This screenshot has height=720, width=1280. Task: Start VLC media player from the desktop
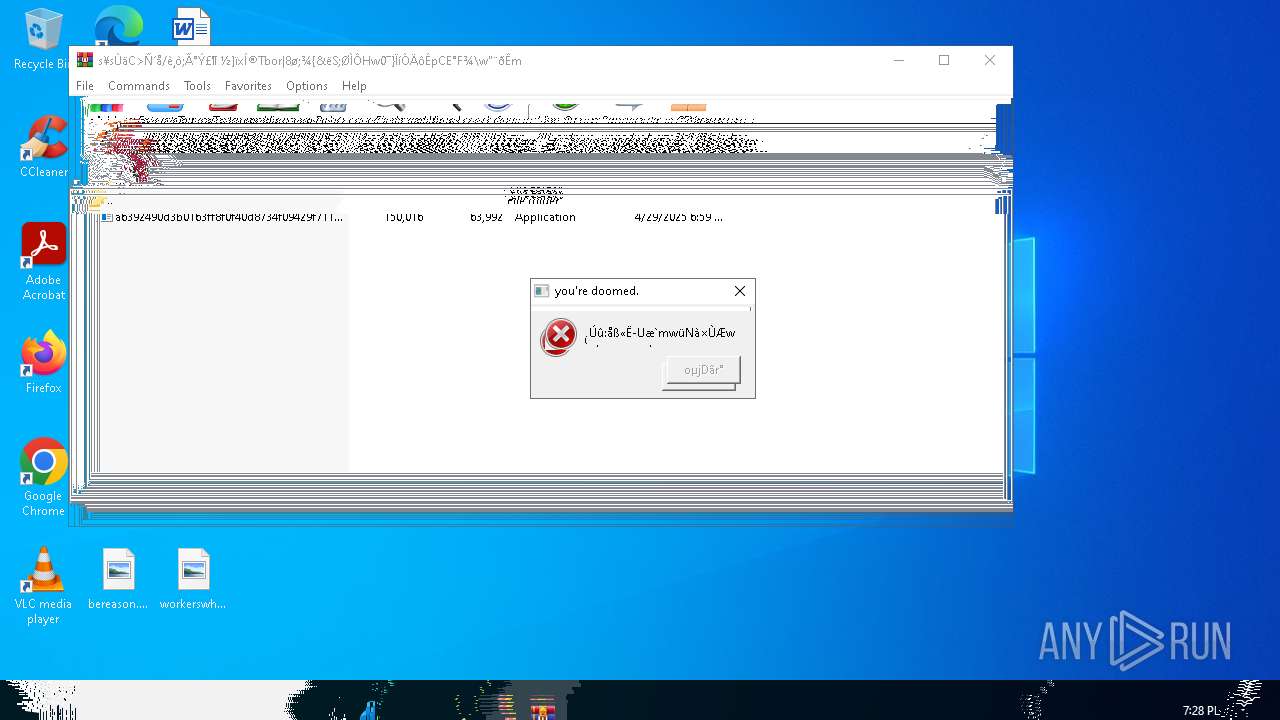click(x=44, y=586)
